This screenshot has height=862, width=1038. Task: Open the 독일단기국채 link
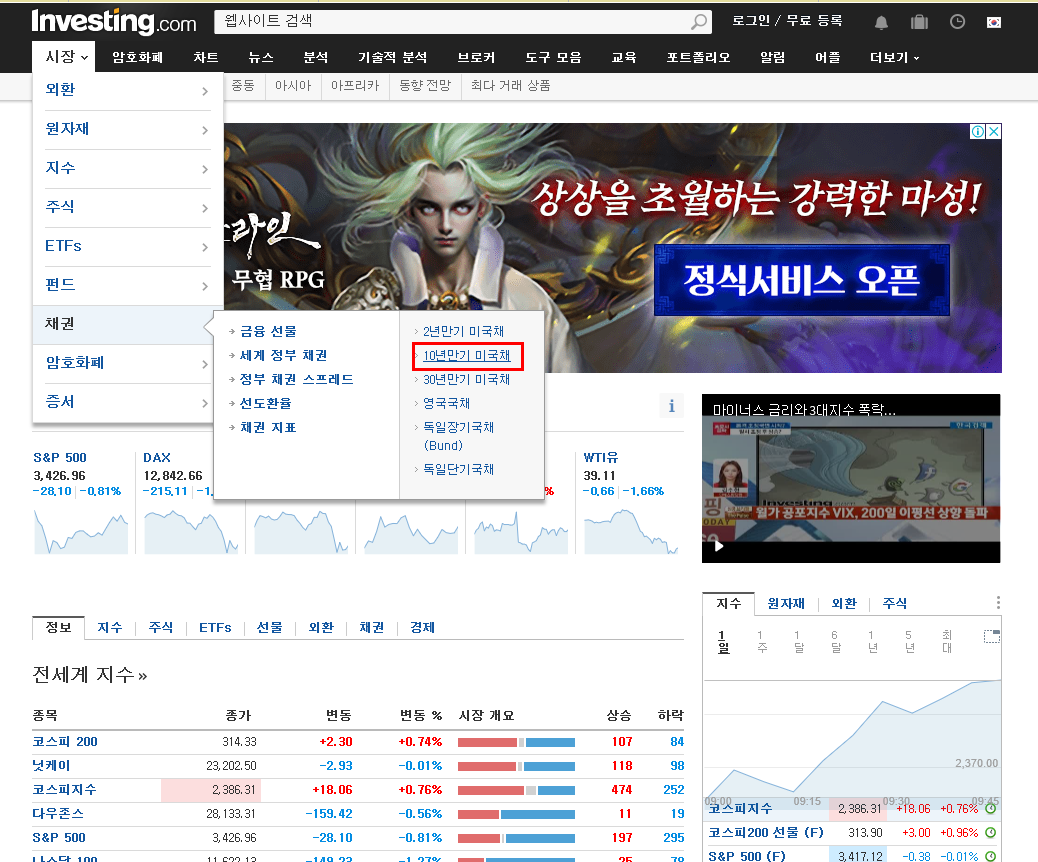click(459, 469)
